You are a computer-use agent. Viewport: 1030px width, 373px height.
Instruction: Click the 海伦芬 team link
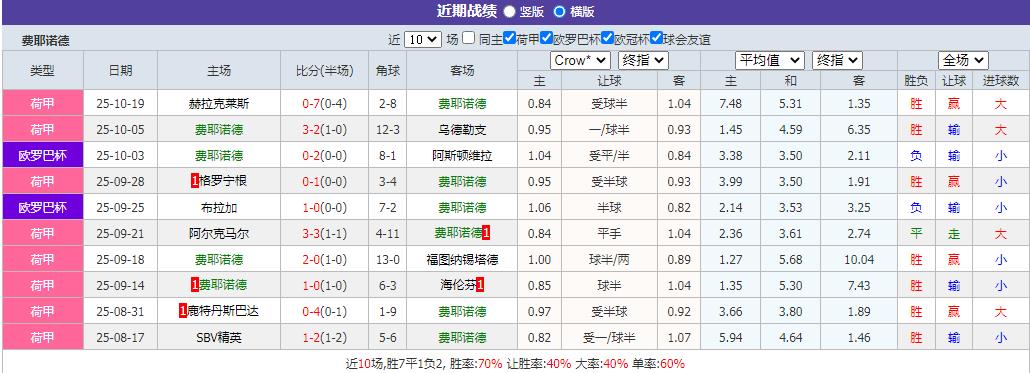tap(458, 286)
